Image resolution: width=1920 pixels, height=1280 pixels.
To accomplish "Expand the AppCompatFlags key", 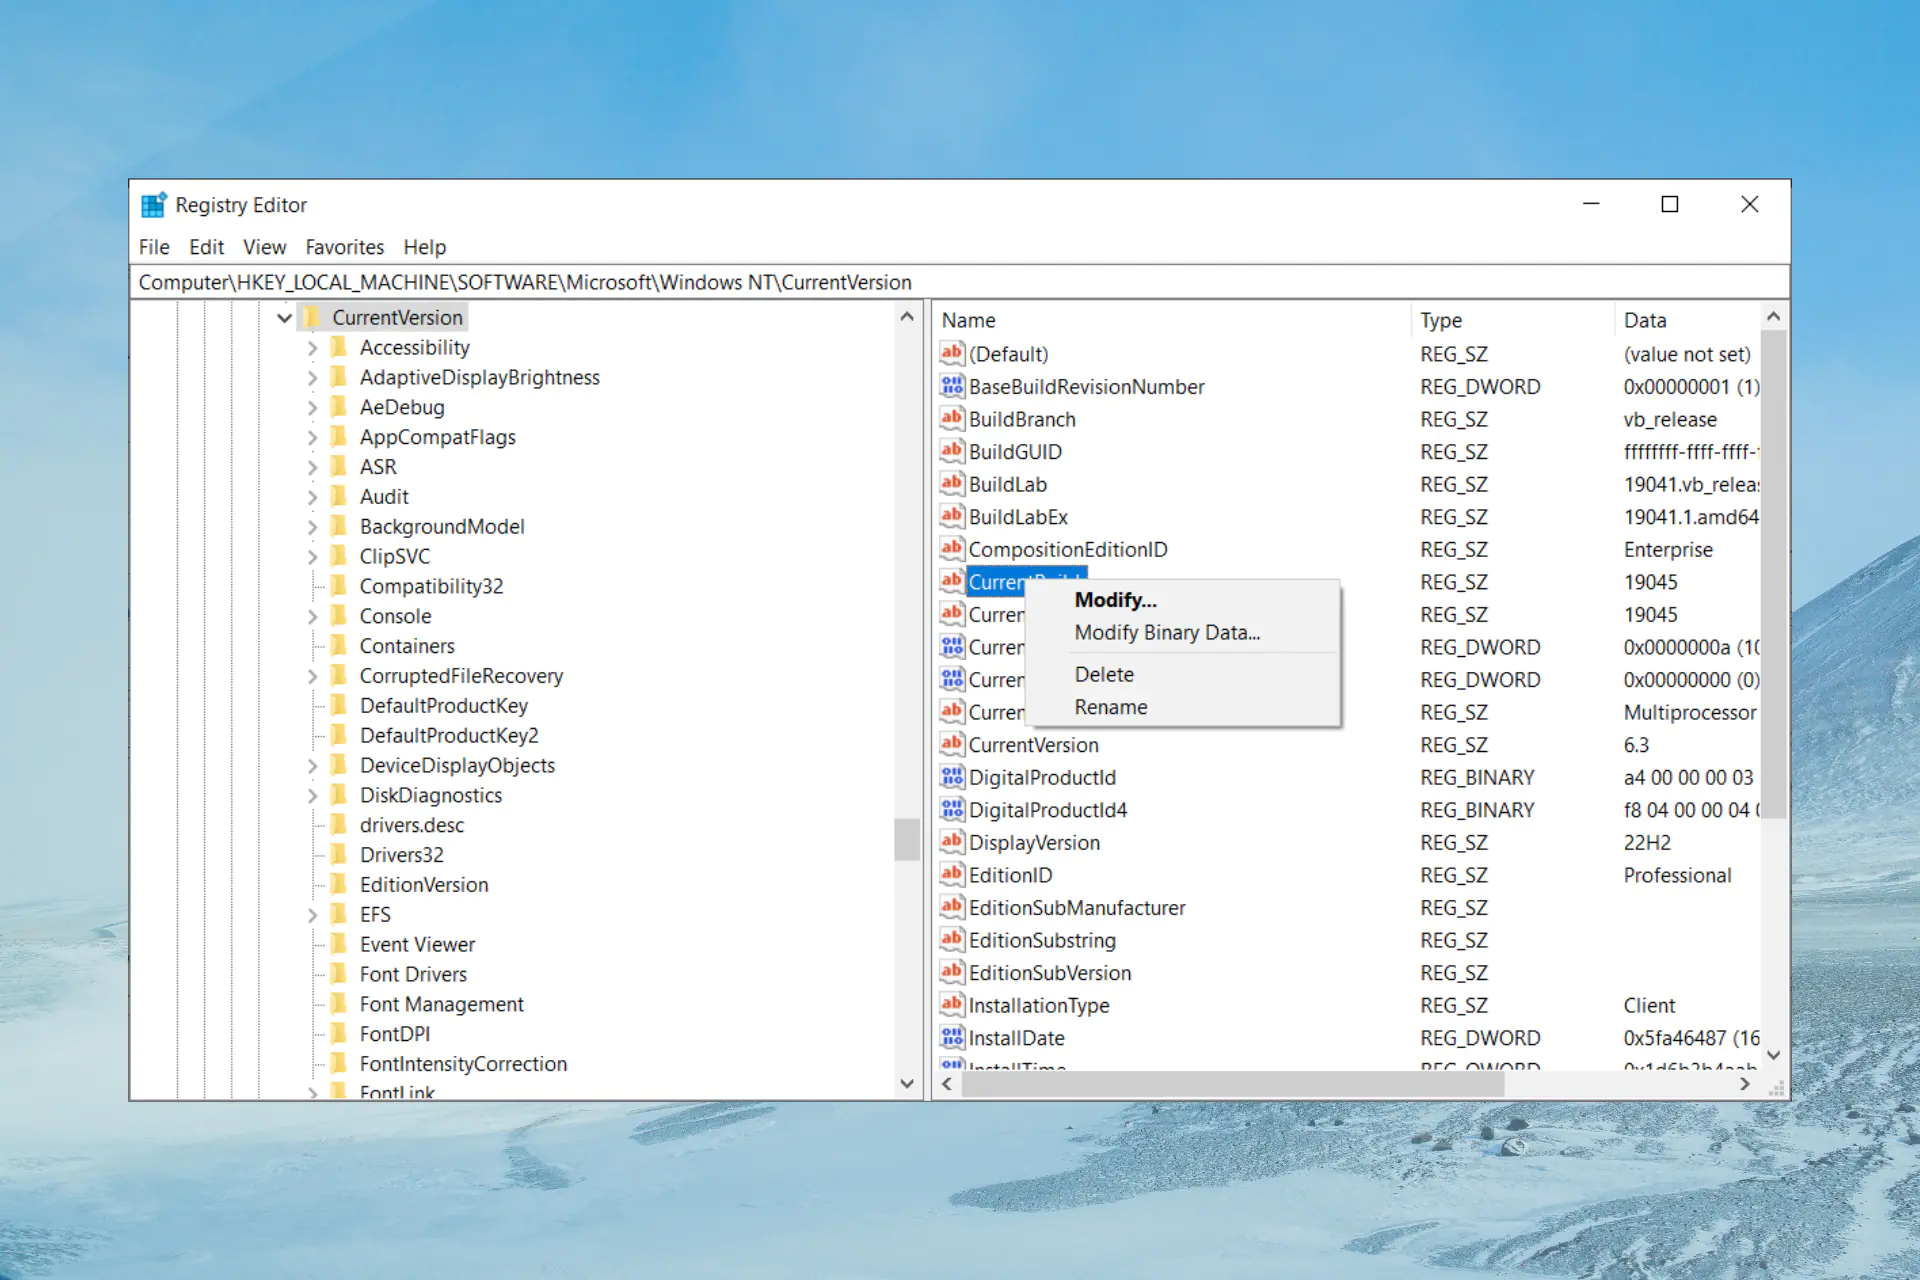I will [x=312, y=437].
